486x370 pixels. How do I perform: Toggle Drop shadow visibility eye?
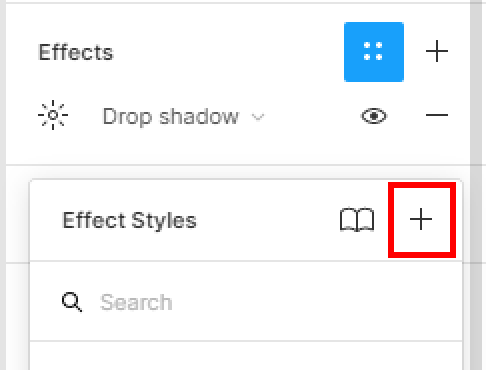(x=374, y=116)
